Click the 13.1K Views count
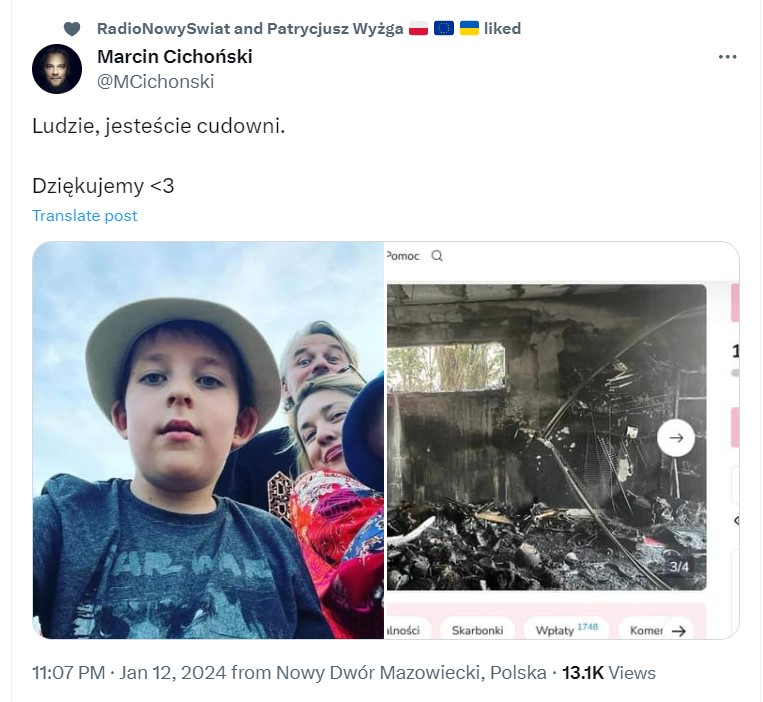 click(x=609, y=673)
